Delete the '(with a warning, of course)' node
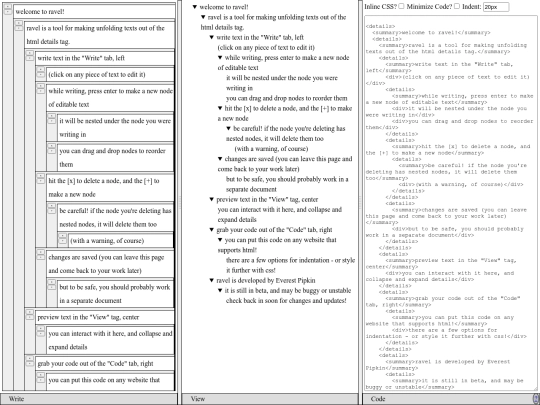 point(62,236)
